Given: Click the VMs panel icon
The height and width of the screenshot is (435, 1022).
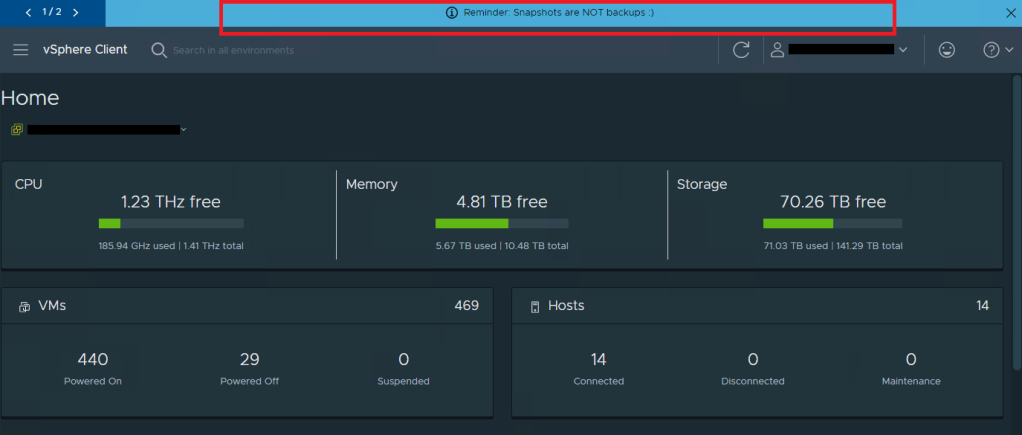Looking at the screenshot, I should coord(24,307).
